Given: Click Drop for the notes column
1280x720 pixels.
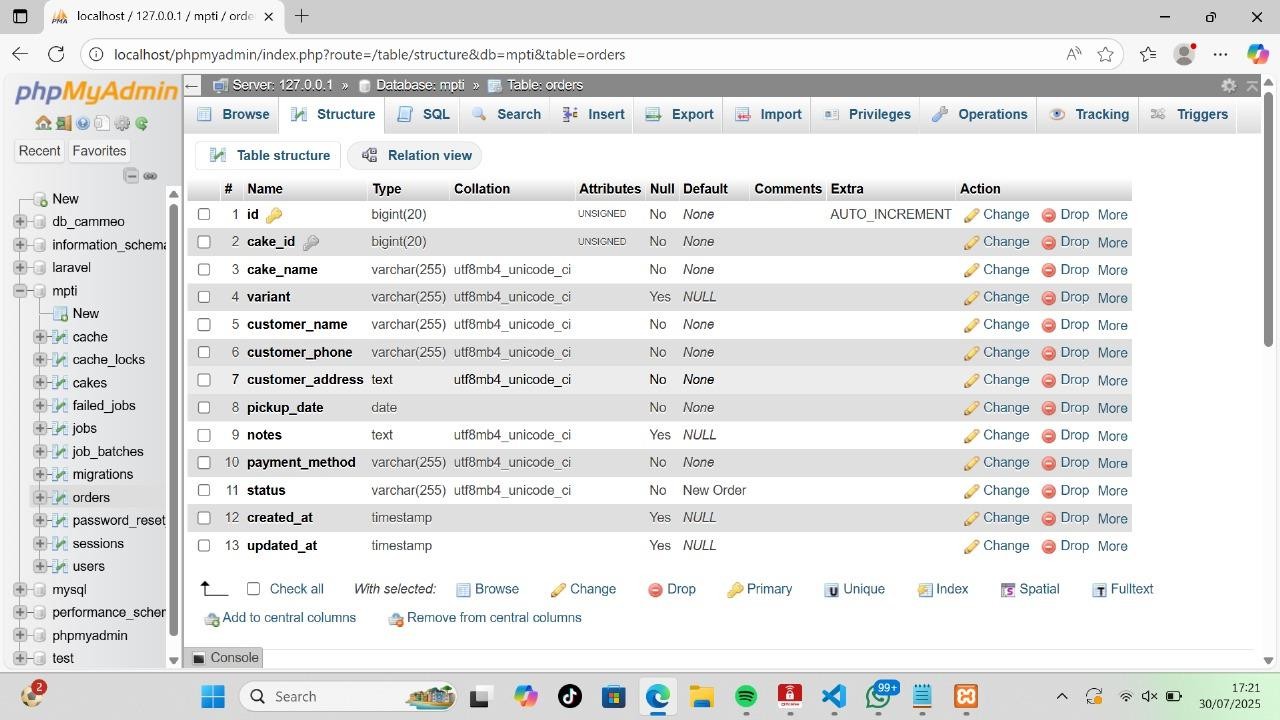Looking at the screenshot, I should [x=1065, y=435].
